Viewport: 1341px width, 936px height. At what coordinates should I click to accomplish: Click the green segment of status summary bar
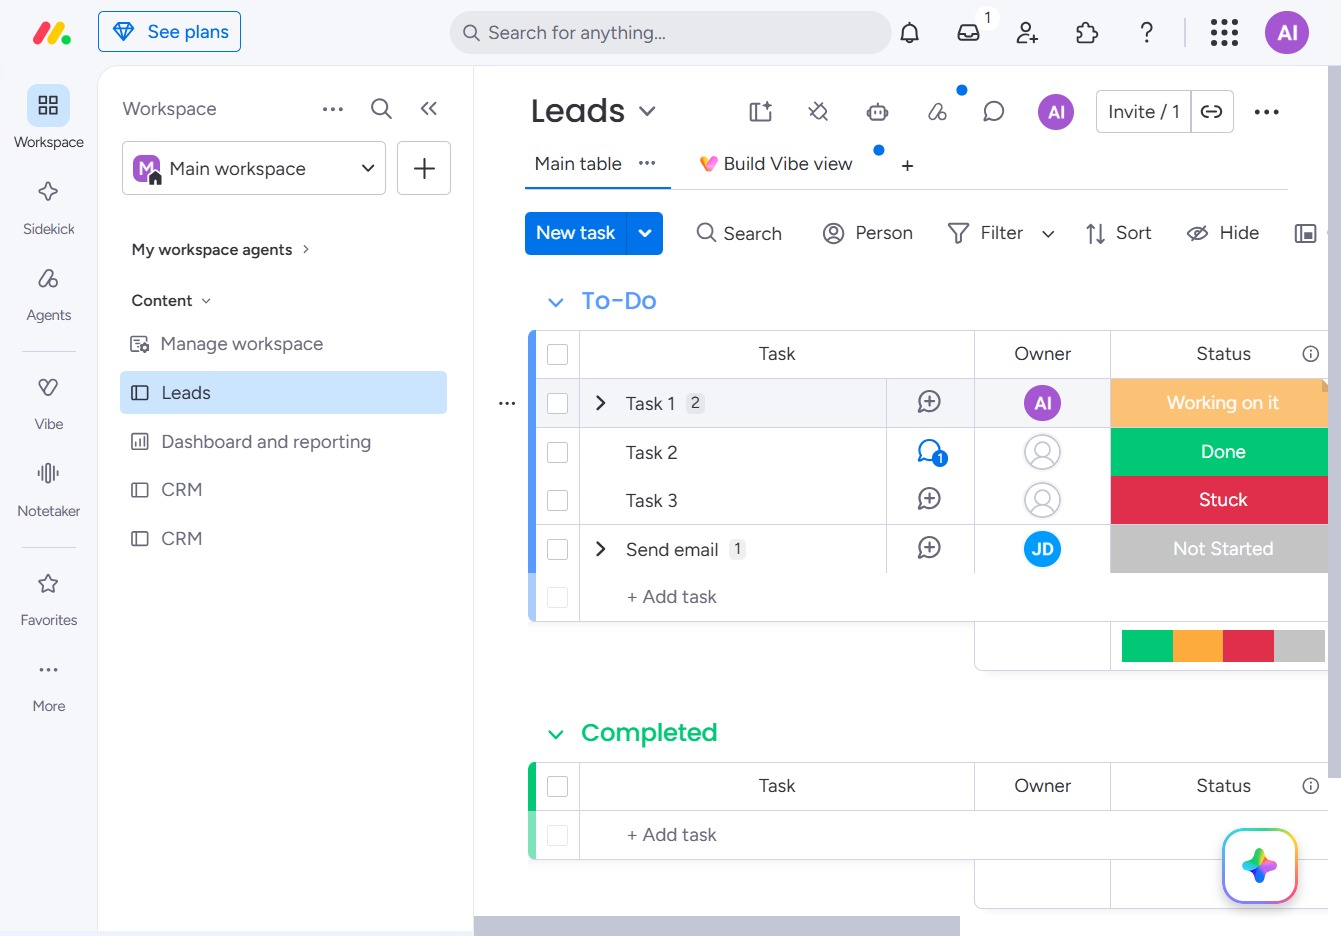[x=1147, y=646]
